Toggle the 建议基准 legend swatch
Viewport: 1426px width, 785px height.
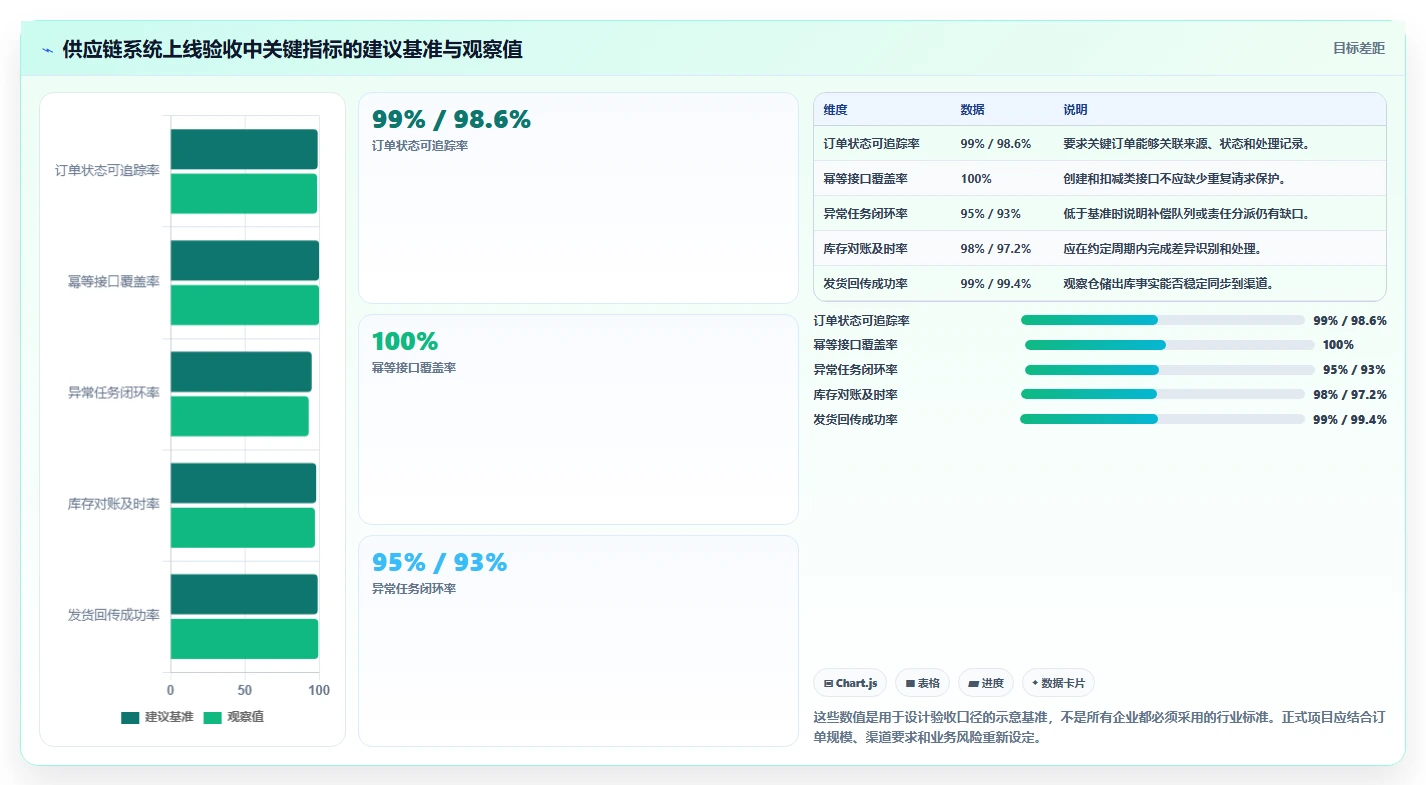click(130, 718)
